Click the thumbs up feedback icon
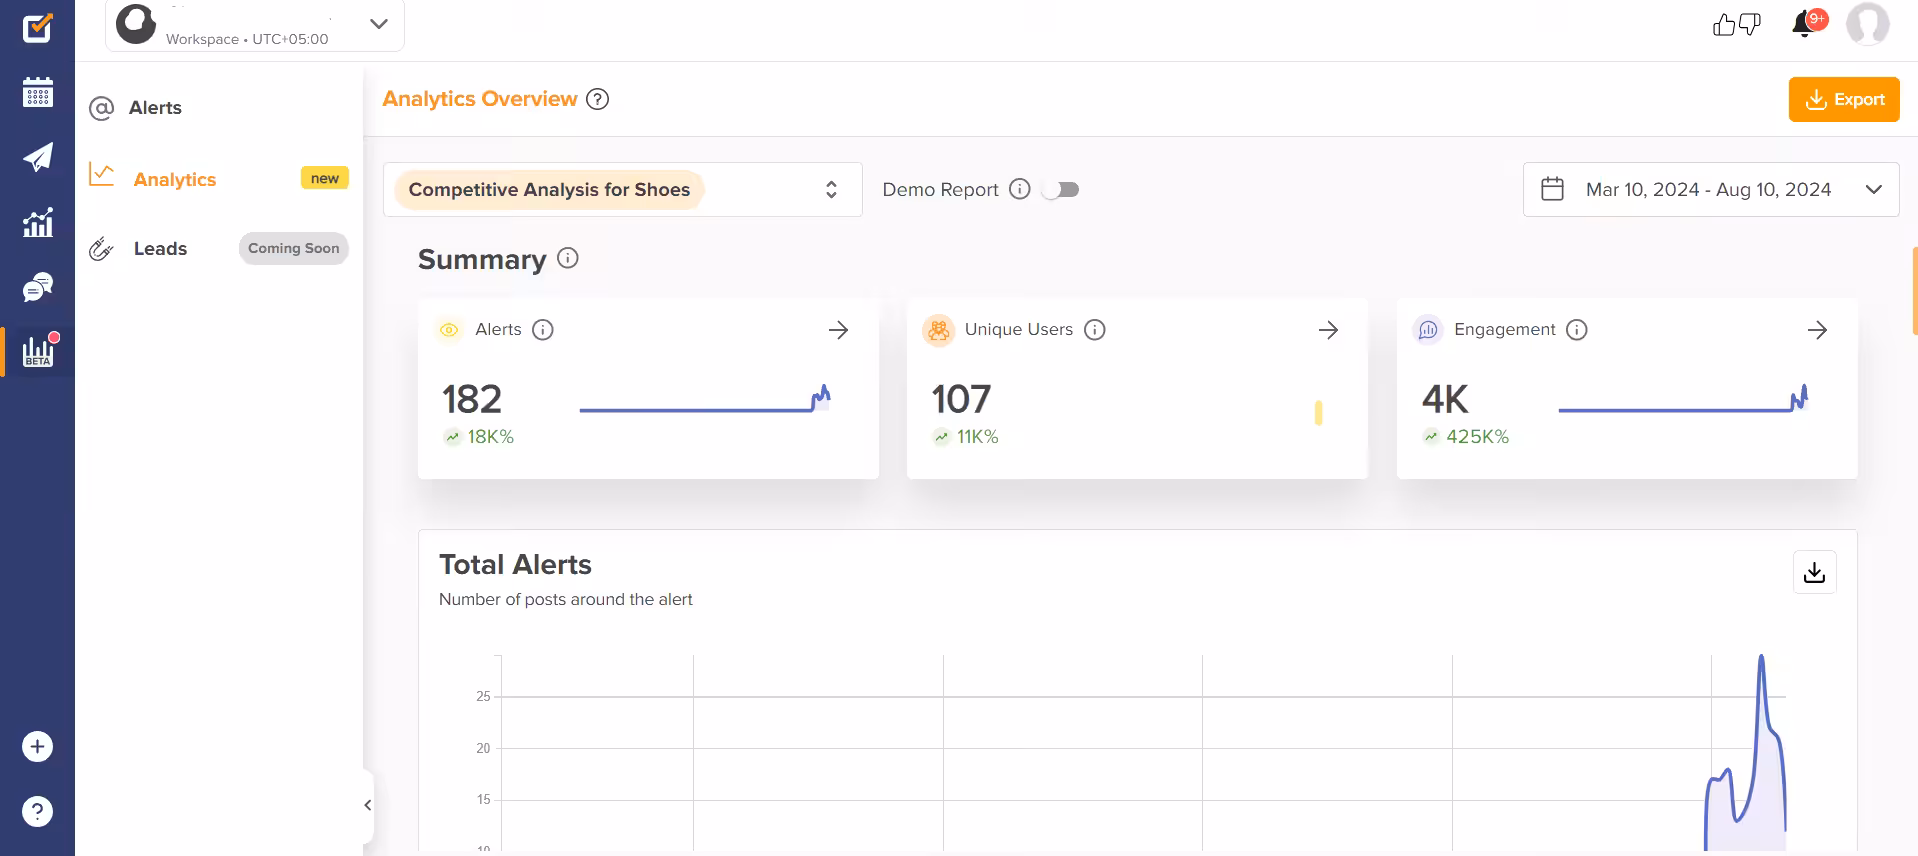 pos(1724,24)
